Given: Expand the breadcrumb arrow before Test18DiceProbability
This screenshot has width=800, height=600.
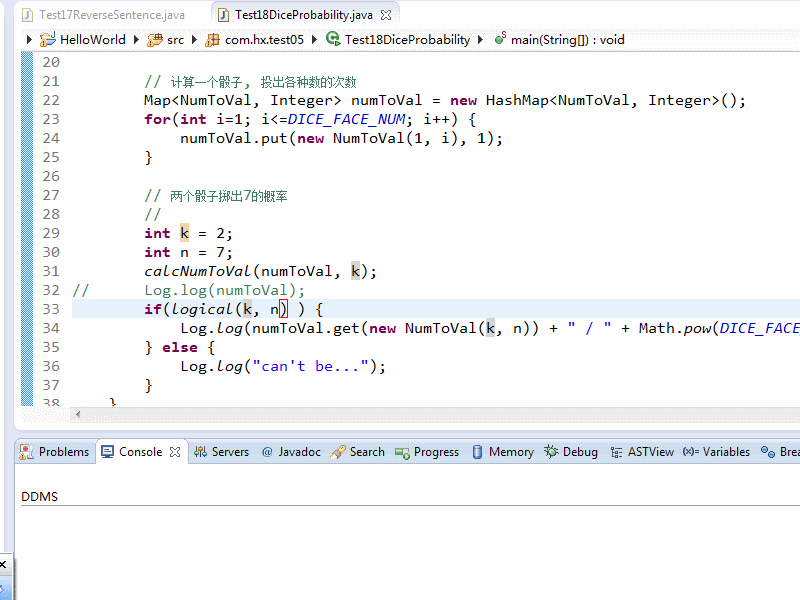Looking at the screenshot, I should [x=314, y=39].
